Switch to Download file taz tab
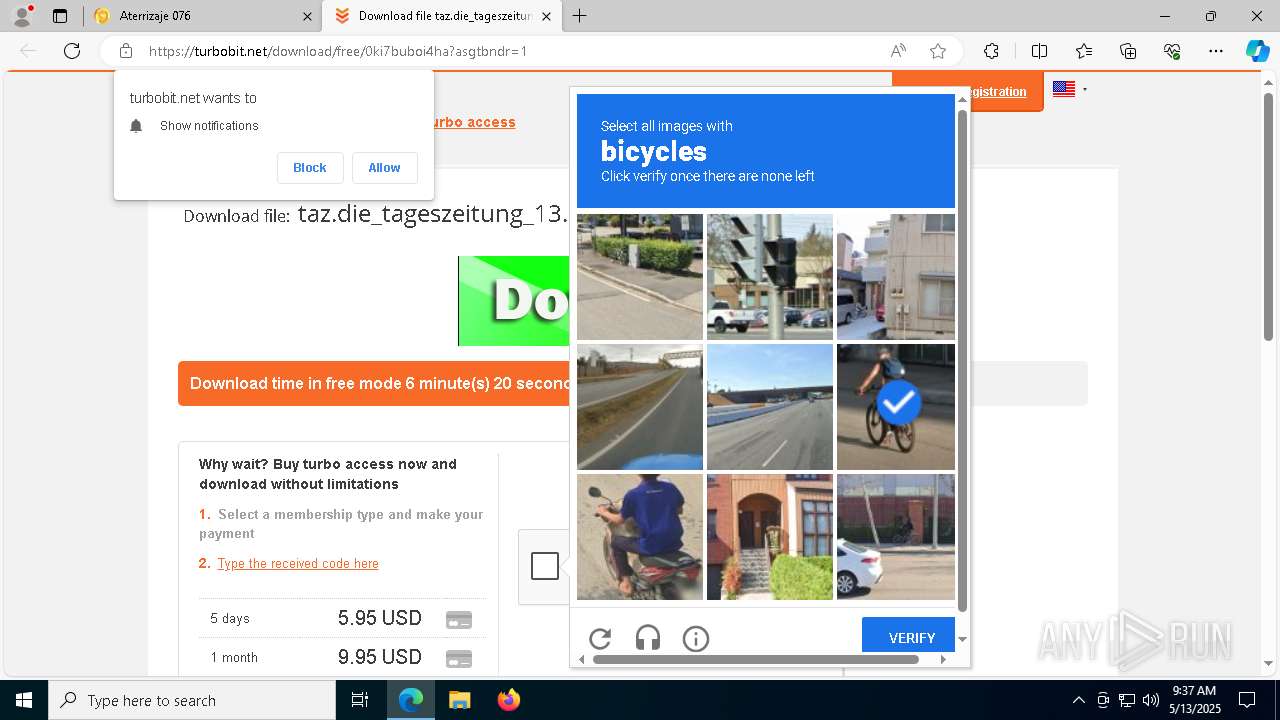The image size is (1280, 720). pyautogui.click(x=441, y=16)
